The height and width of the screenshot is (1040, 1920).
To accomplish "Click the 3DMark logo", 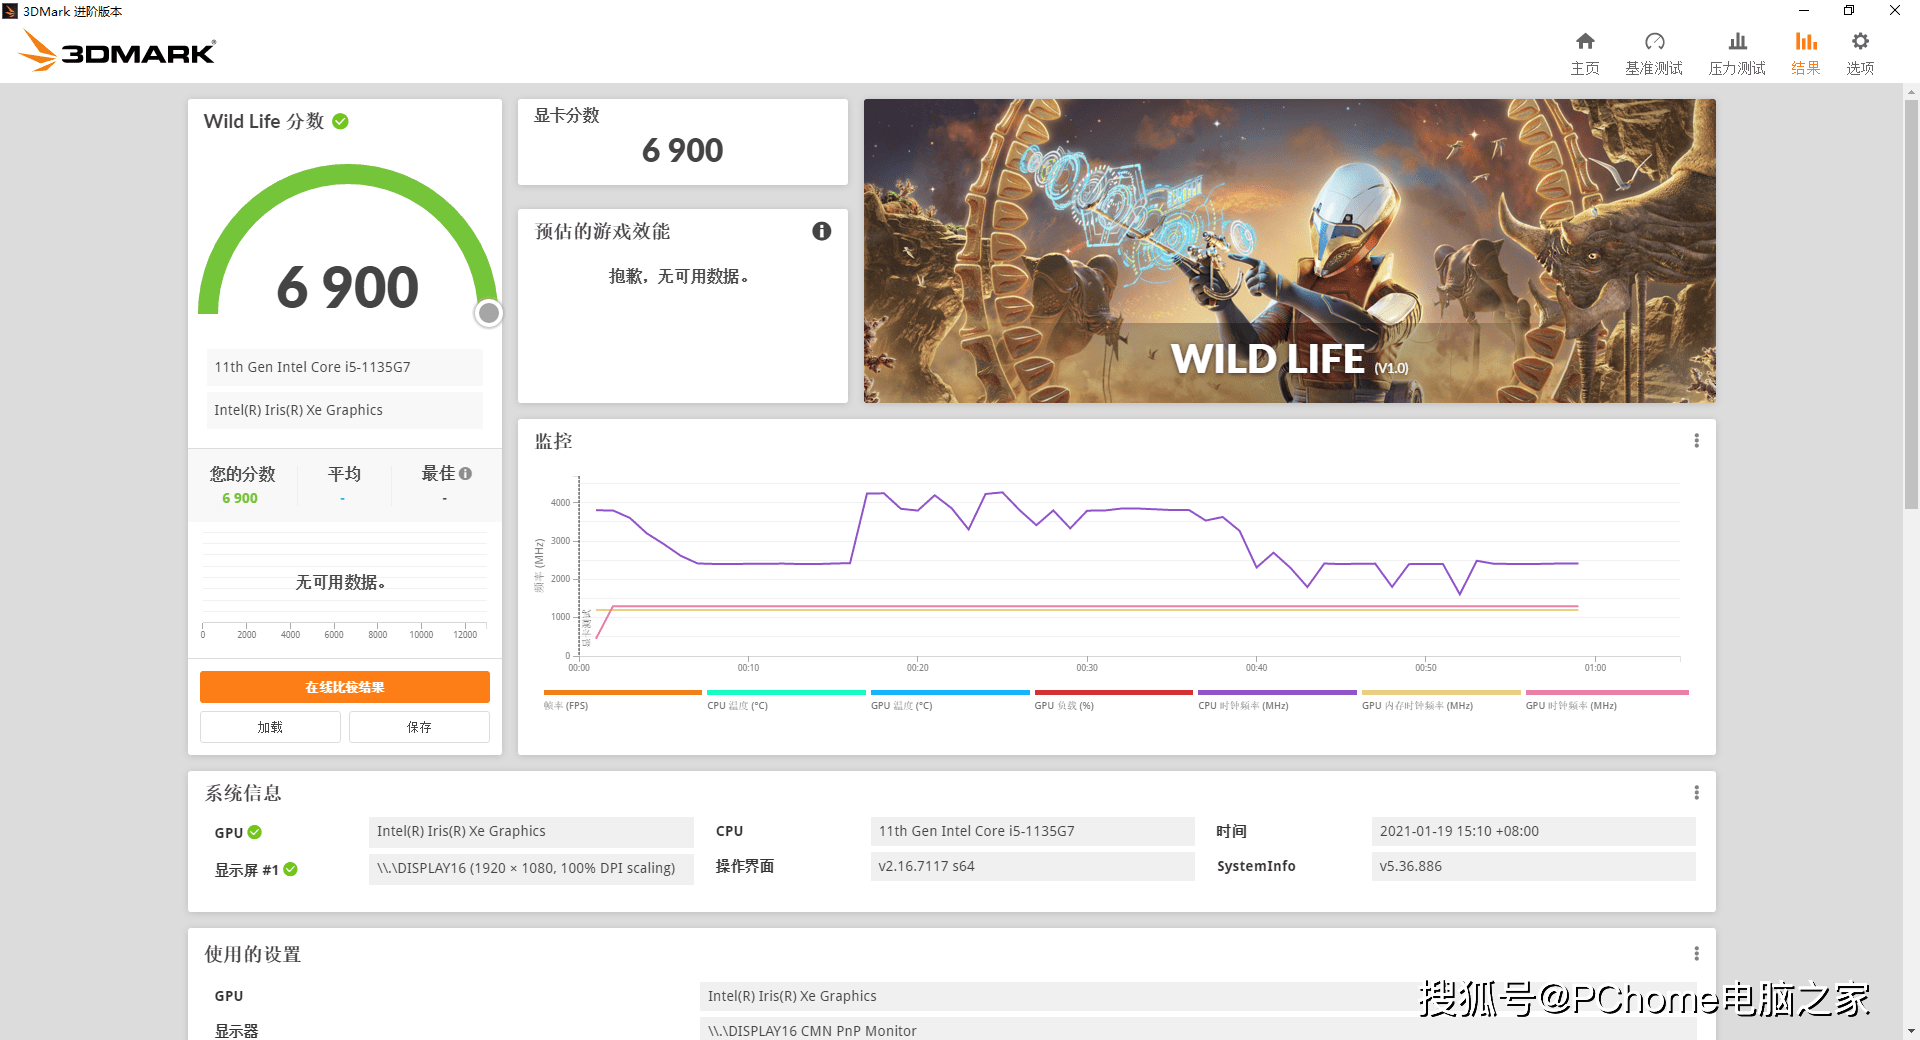I will [x=117, y=50].
